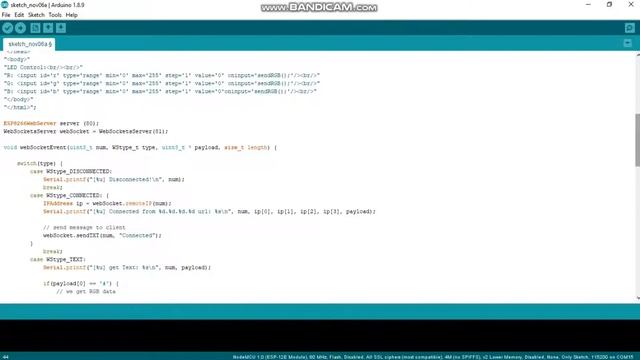Viewport: 640px width, 360px height.
Task: Click the case WStype_DISCONNECTED line
Action: 71,171
